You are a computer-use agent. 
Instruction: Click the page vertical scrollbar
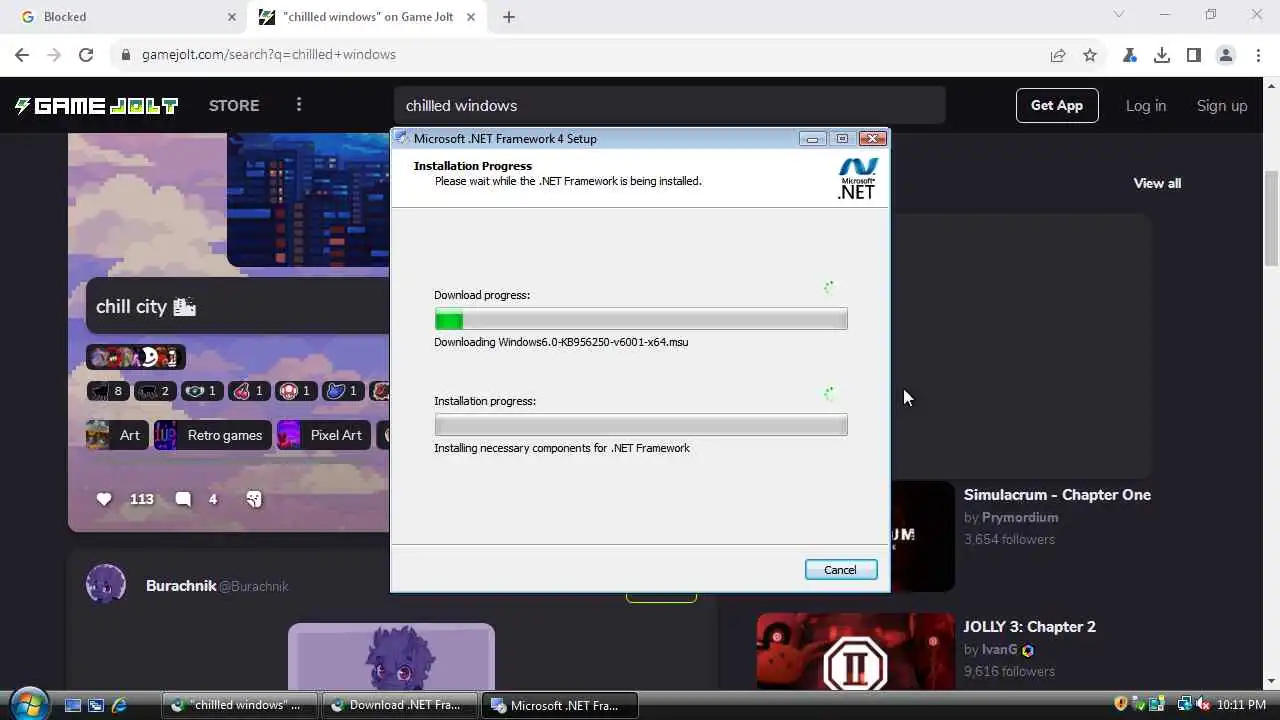pos(1271,218)
